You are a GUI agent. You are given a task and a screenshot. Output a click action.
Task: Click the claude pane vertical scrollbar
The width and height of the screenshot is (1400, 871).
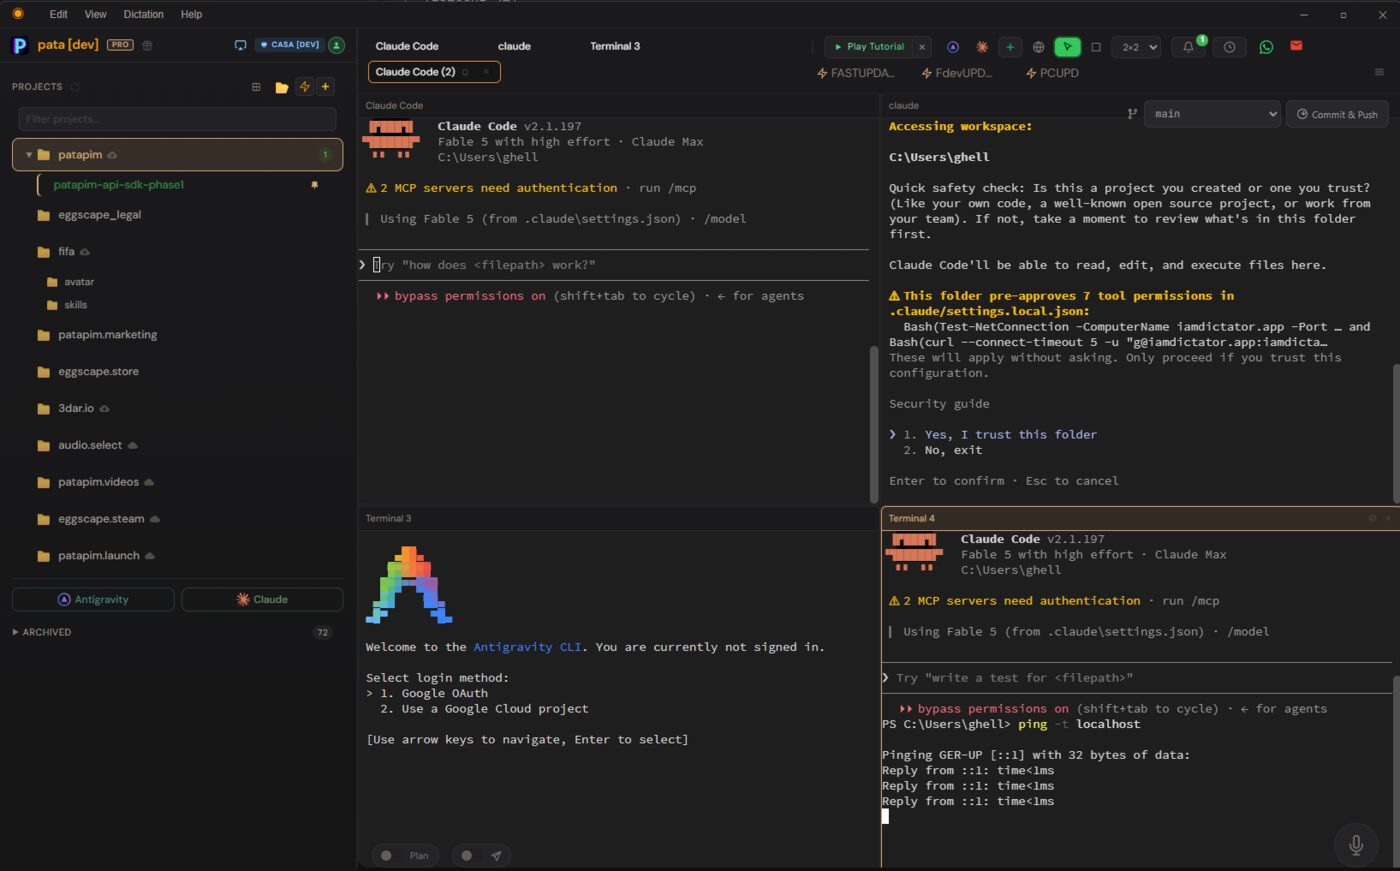(1396, 432)
